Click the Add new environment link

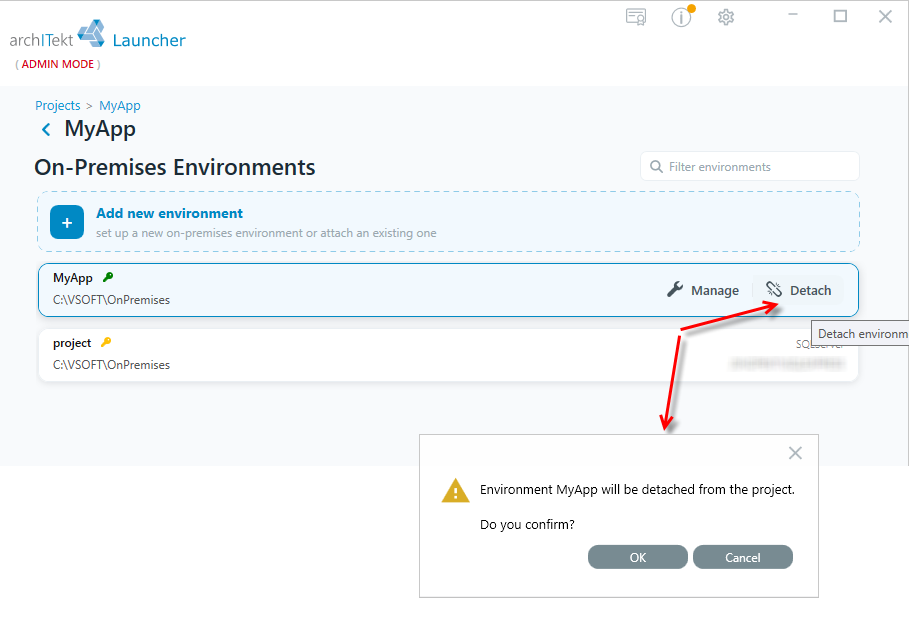pos(169,213)
